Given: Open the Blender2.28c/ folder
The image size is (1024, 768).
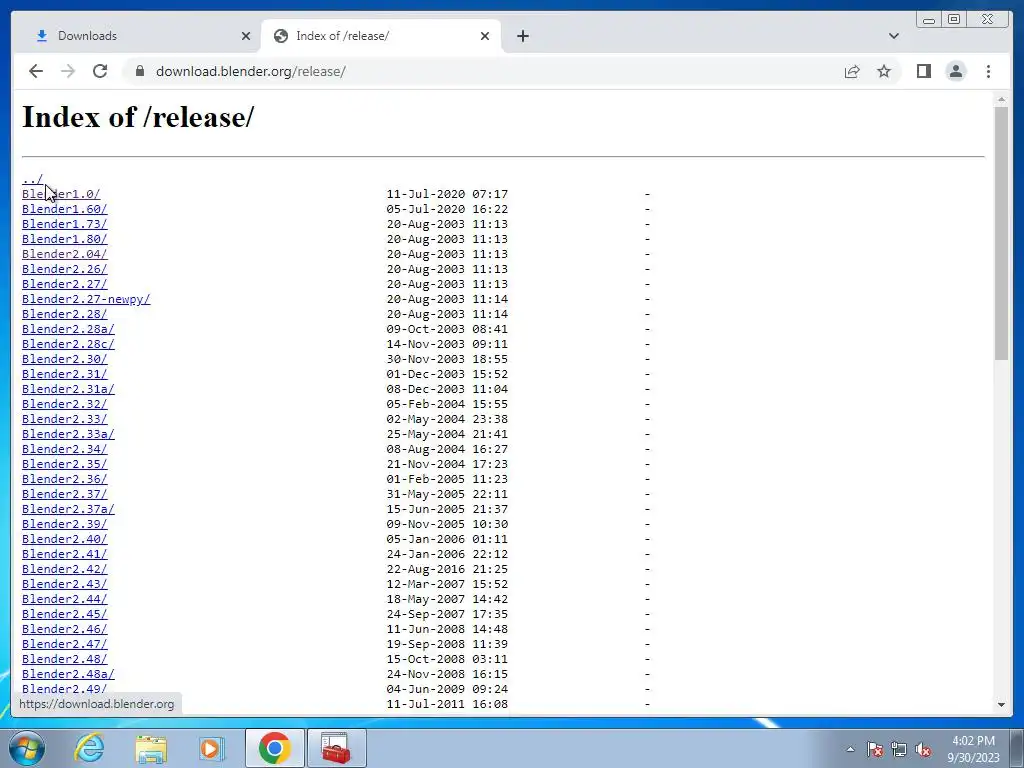Looking at the screenshot, I should 68,344.
